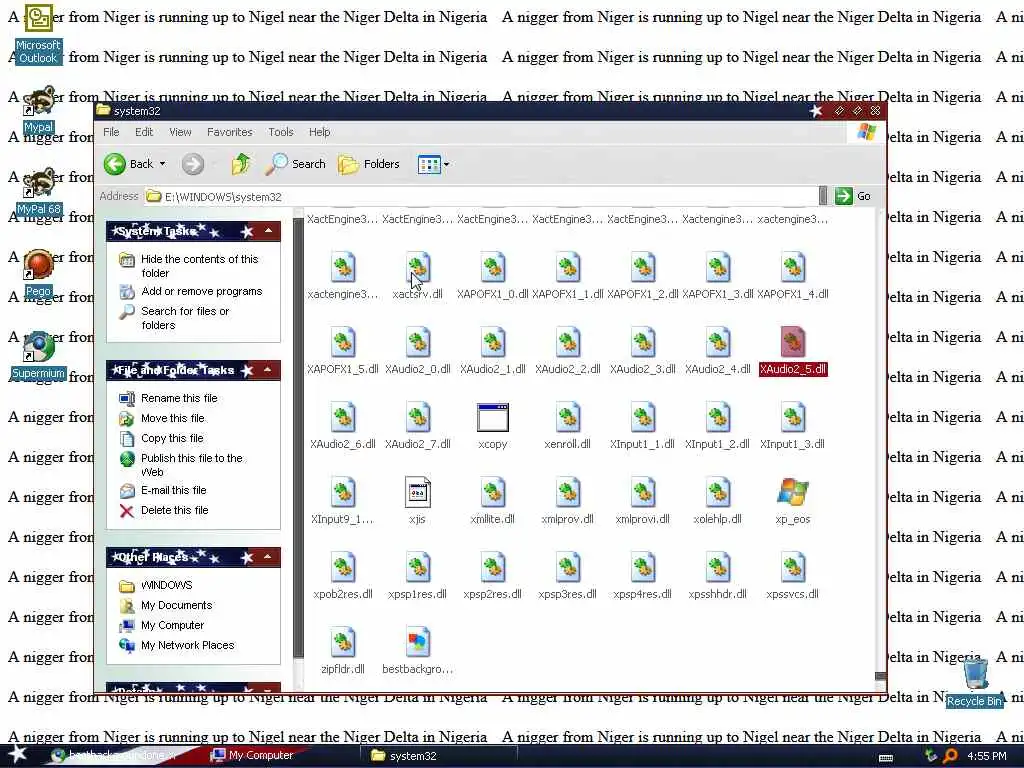Select the XAPOFX1_5.dll file icon
The image size is (1024, 768).
coord(342,342)
